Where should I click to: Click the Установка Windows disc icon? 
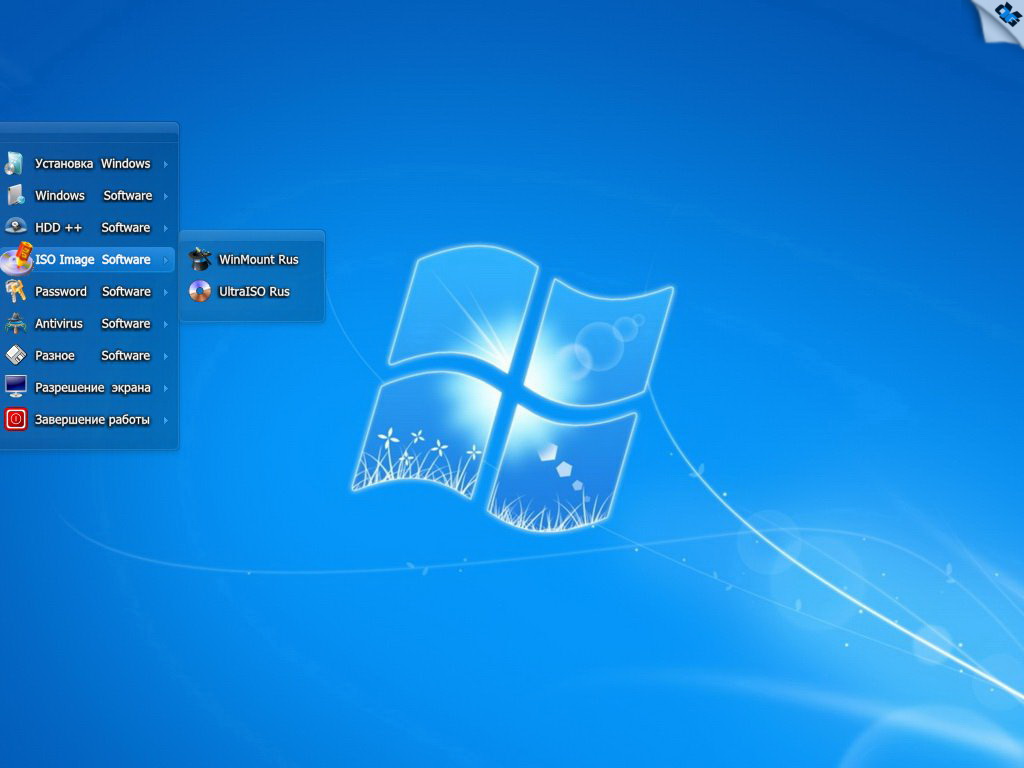(14, 163)
